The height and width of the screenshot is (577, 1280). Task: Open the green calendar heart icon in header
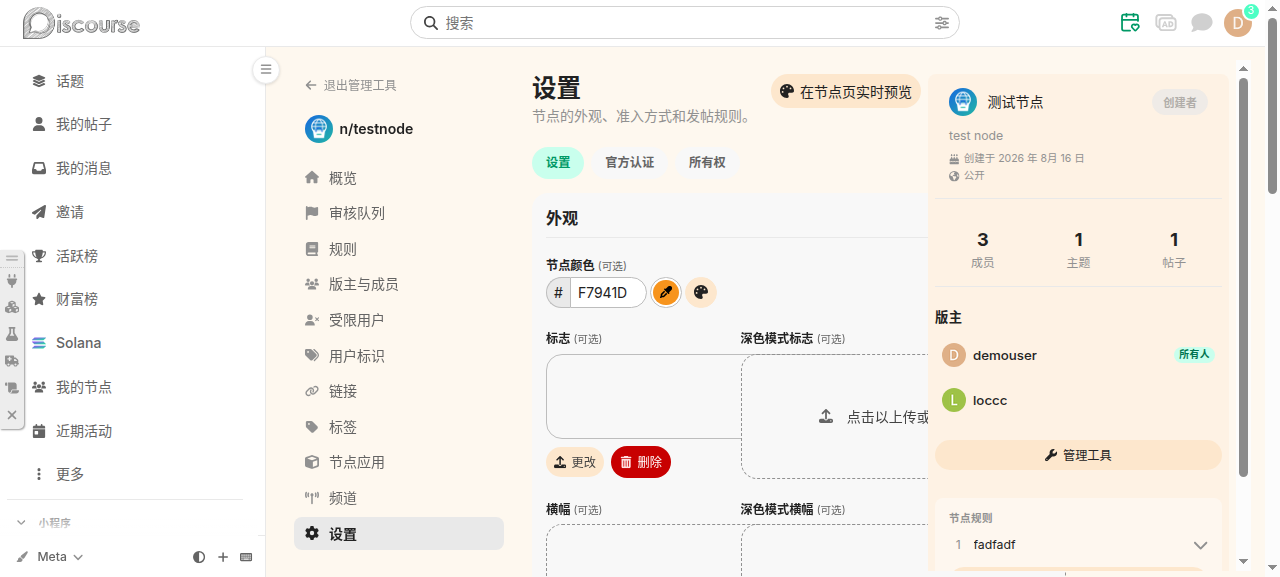(x=1130, y=23)
